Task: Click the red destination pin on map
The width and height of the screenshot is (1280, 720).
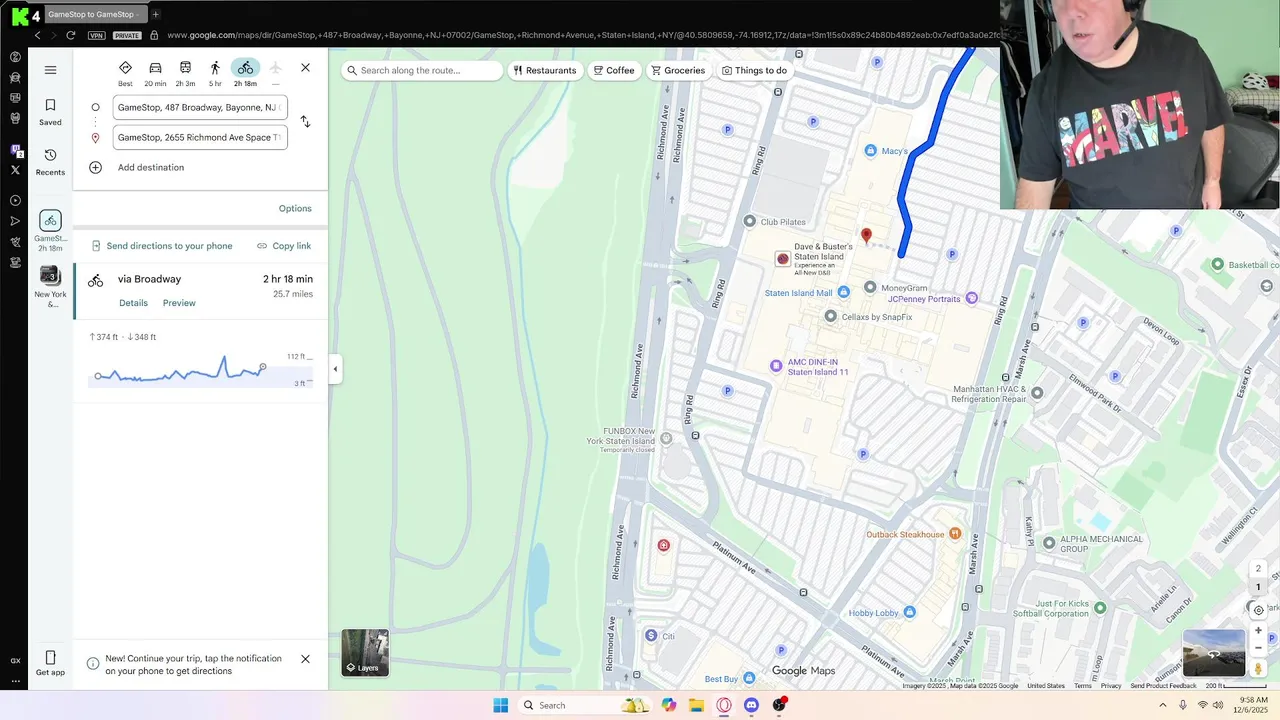Action: [x=866, y=235]
